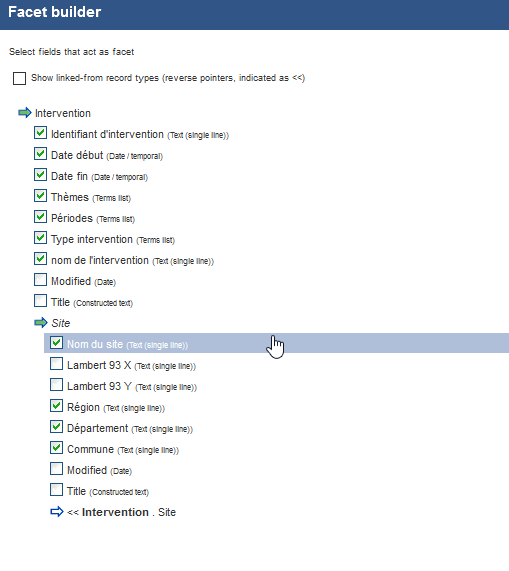The image size is (509, 571).
Task: Tick the Intervention Title constructed text box
Action: pyautogui.click(x=40, y=301)
